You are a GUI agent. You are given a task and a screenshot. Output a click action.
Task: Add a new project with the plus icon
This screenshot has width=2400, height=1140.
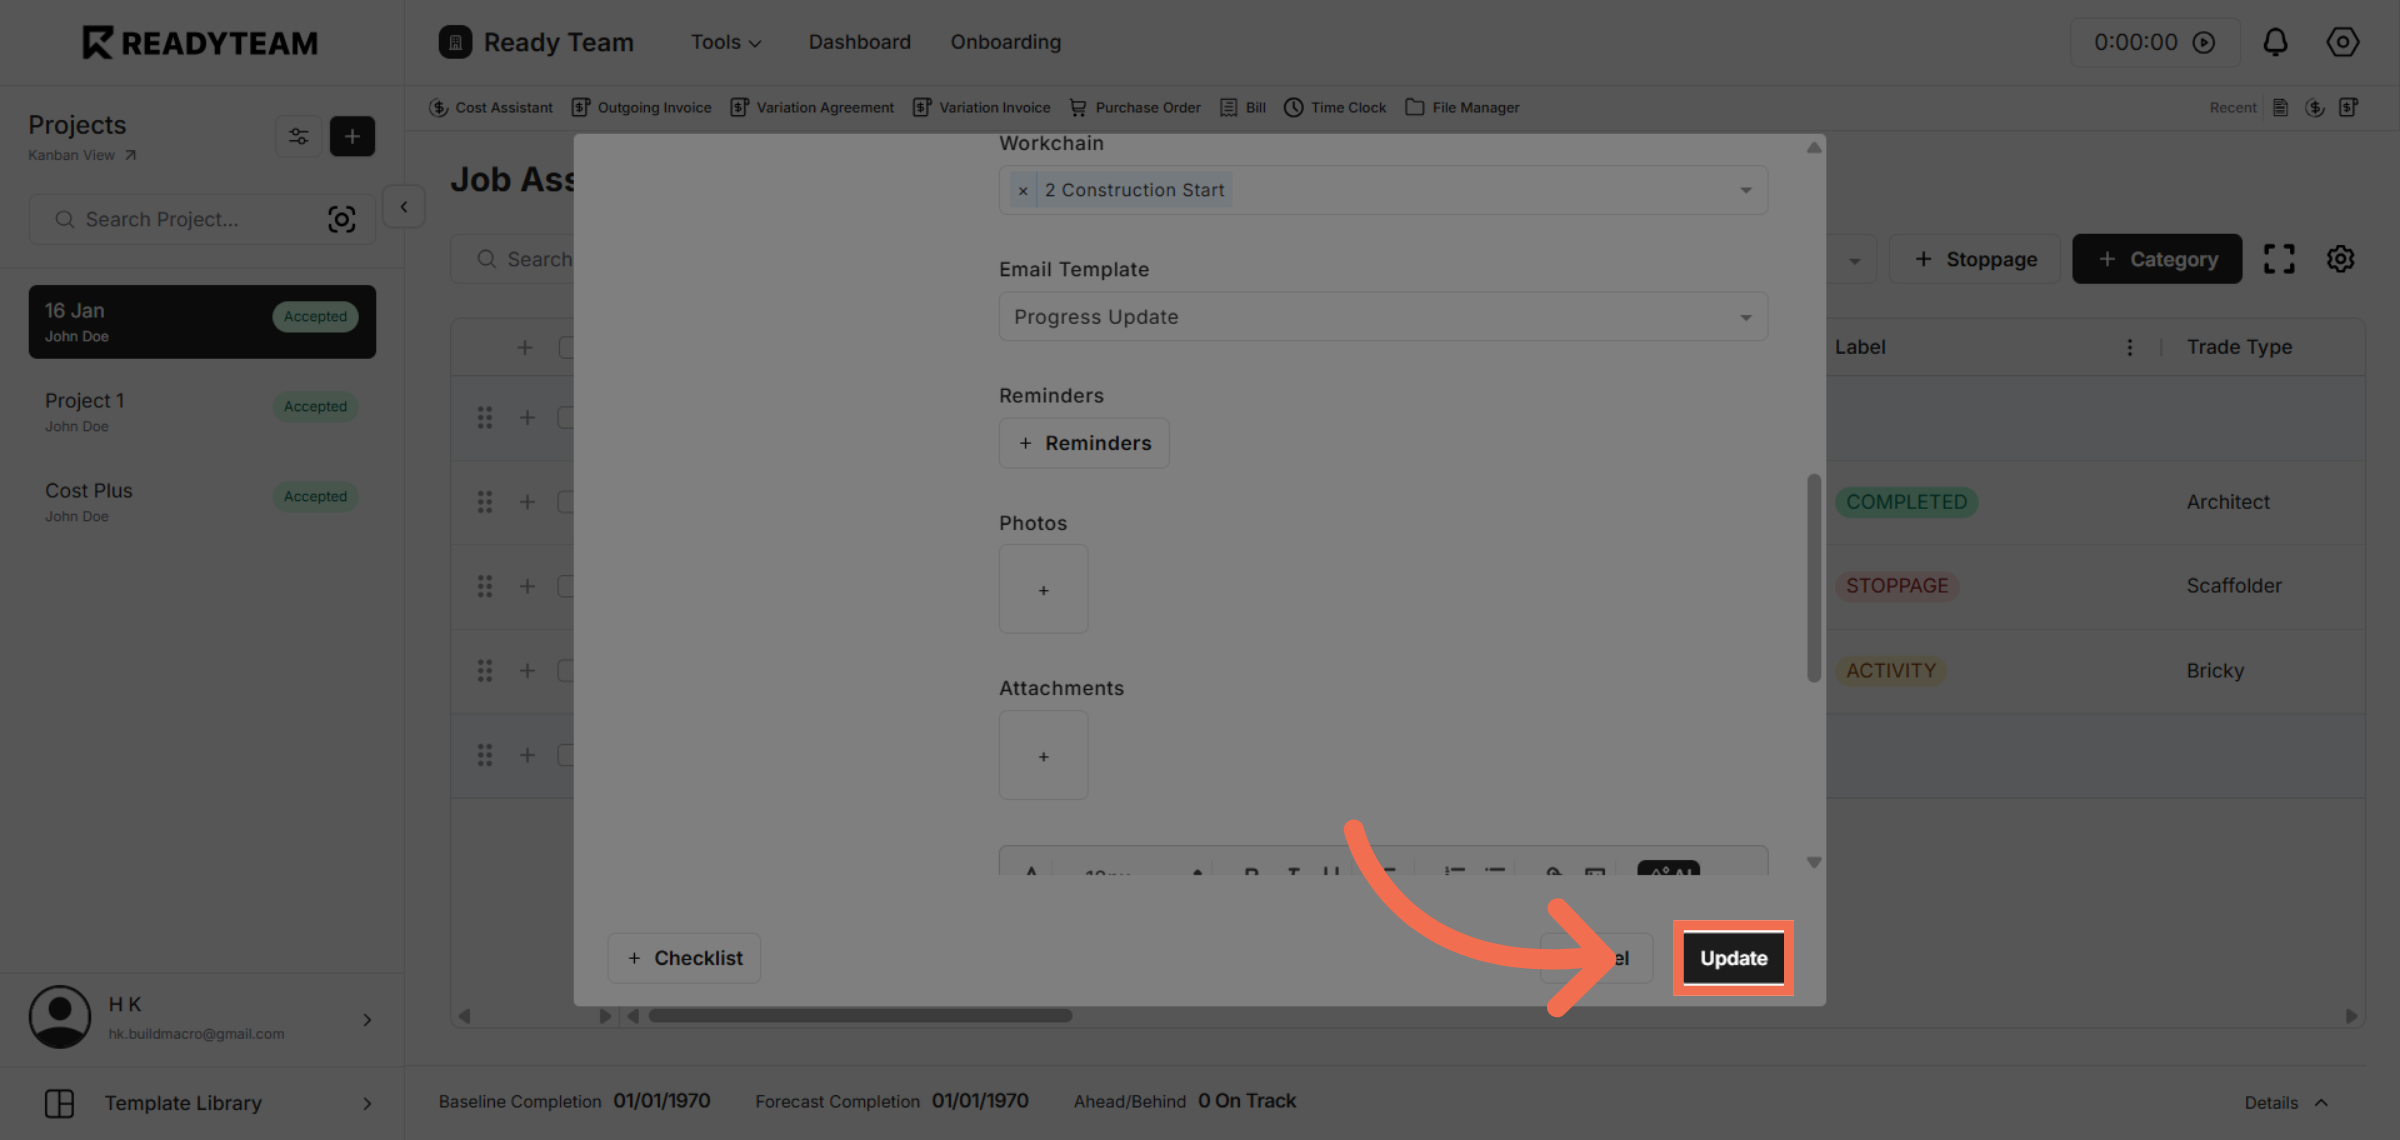coord(352,136)
